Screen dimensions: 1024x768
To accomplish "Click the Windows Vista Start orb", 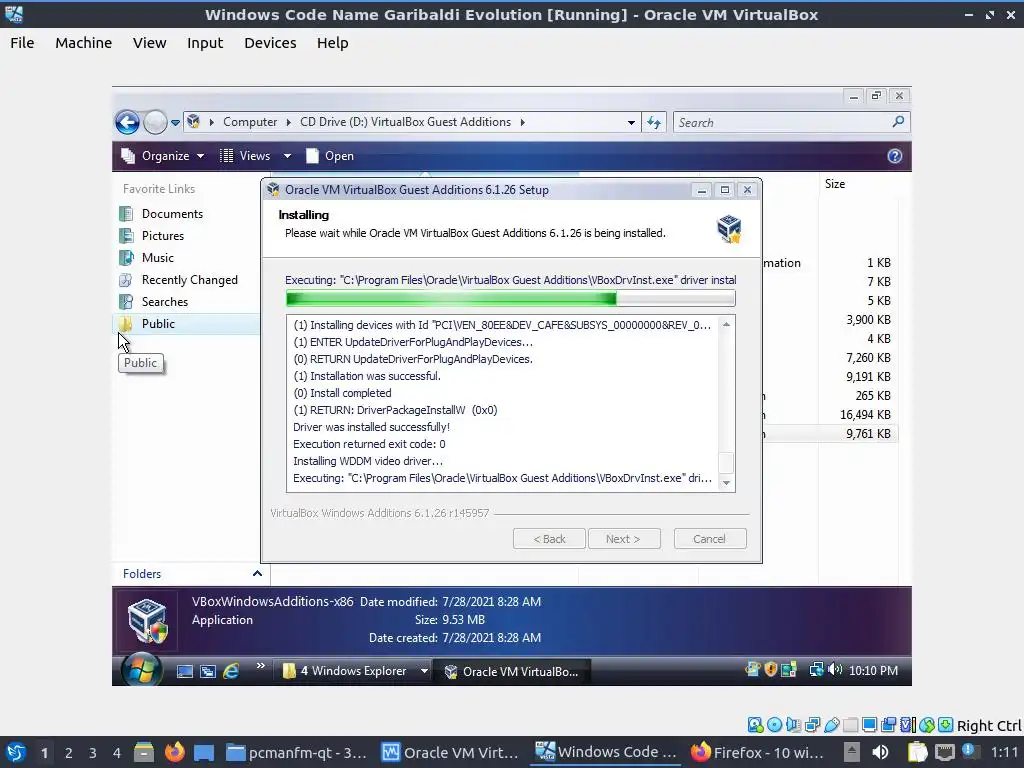I will click(x=141, y=670).
